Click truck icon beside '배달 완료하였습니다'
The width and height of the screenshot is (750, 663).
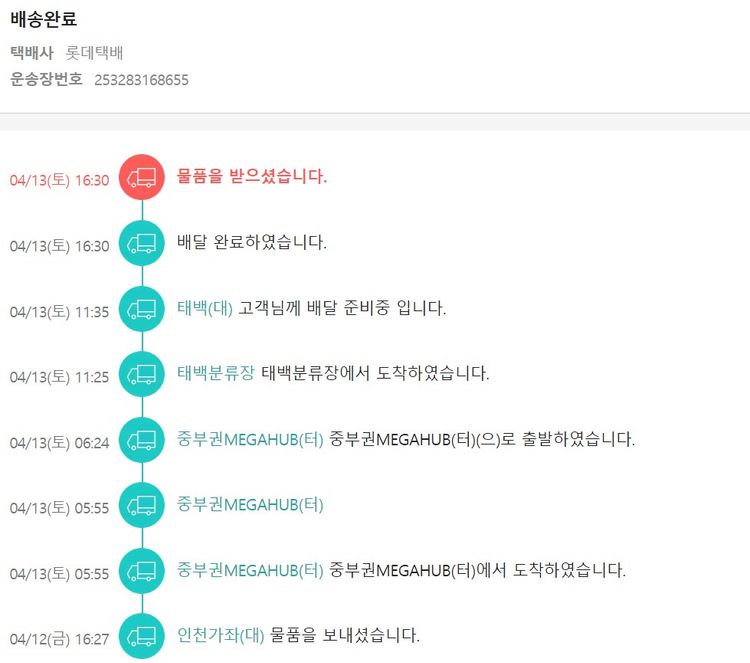(142, 244)
